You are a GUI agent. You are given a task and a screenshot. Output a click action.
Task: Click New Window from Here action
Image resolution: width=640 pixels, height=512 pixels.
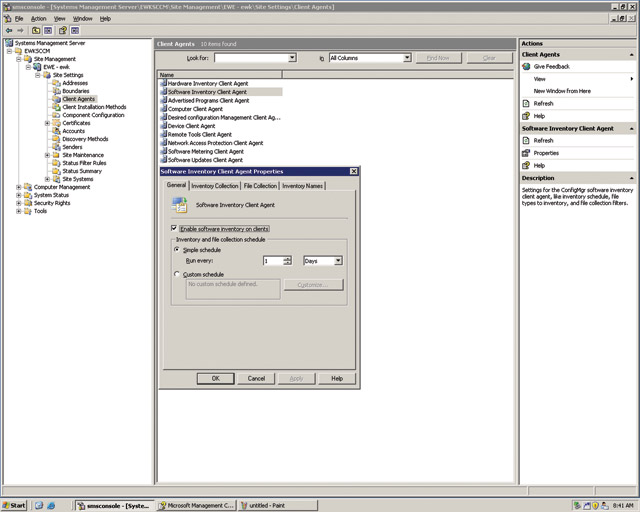(562, 91)
